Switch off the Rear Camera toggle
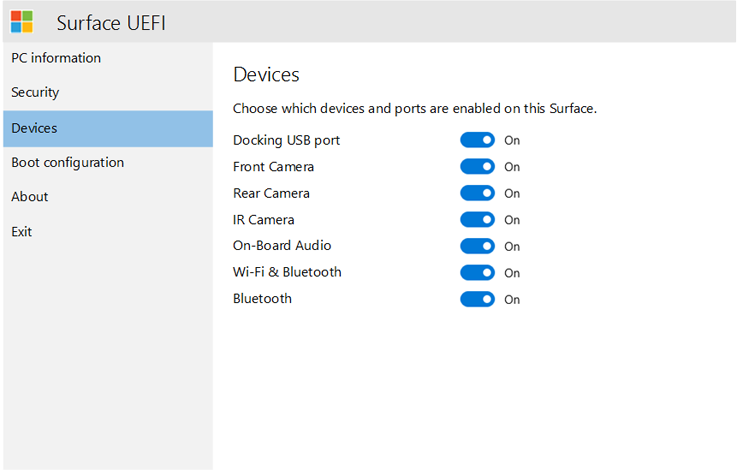 (477, 193)
